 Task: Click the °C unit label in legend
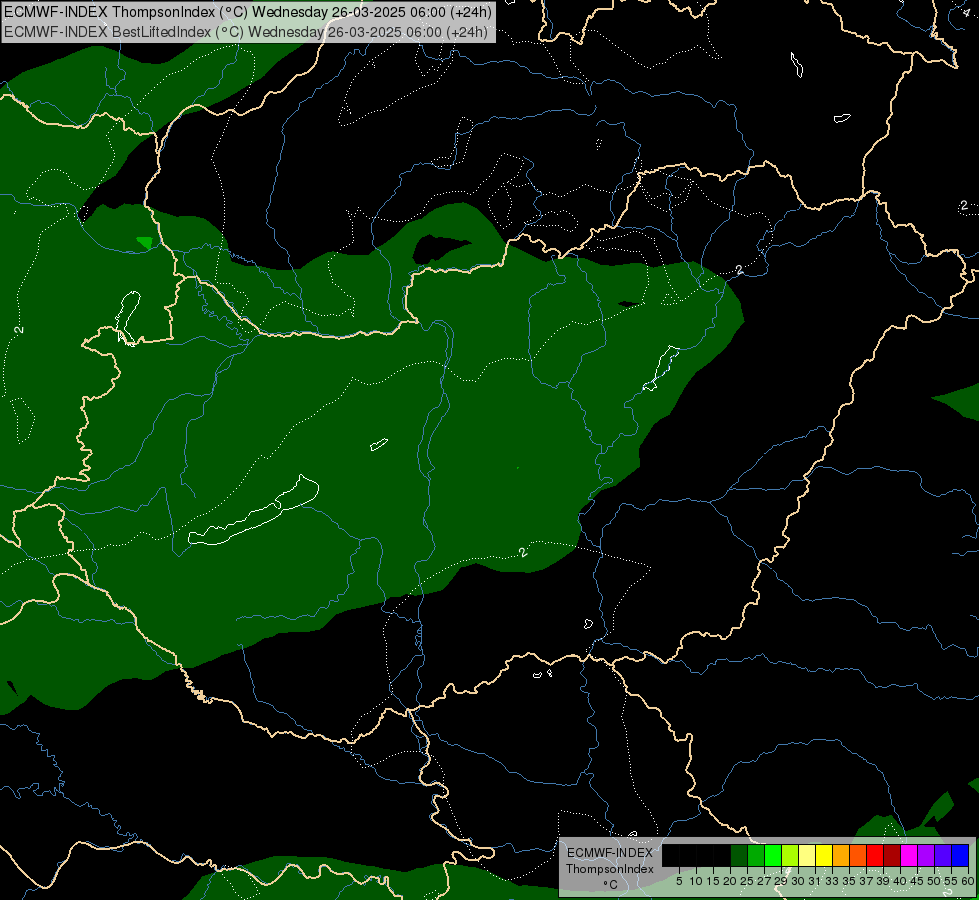[611, 885]
